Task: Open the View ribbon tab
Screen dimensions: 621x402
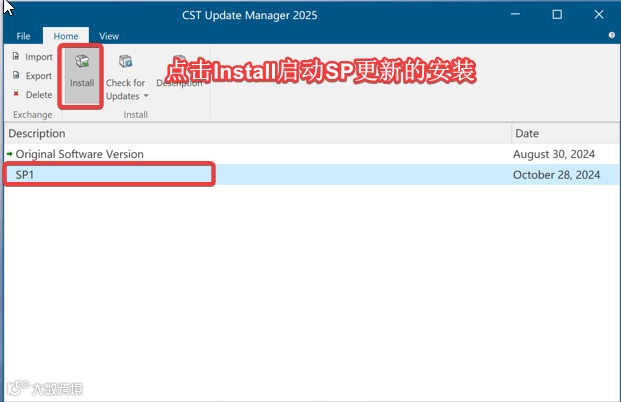Action: coord(109,36)
